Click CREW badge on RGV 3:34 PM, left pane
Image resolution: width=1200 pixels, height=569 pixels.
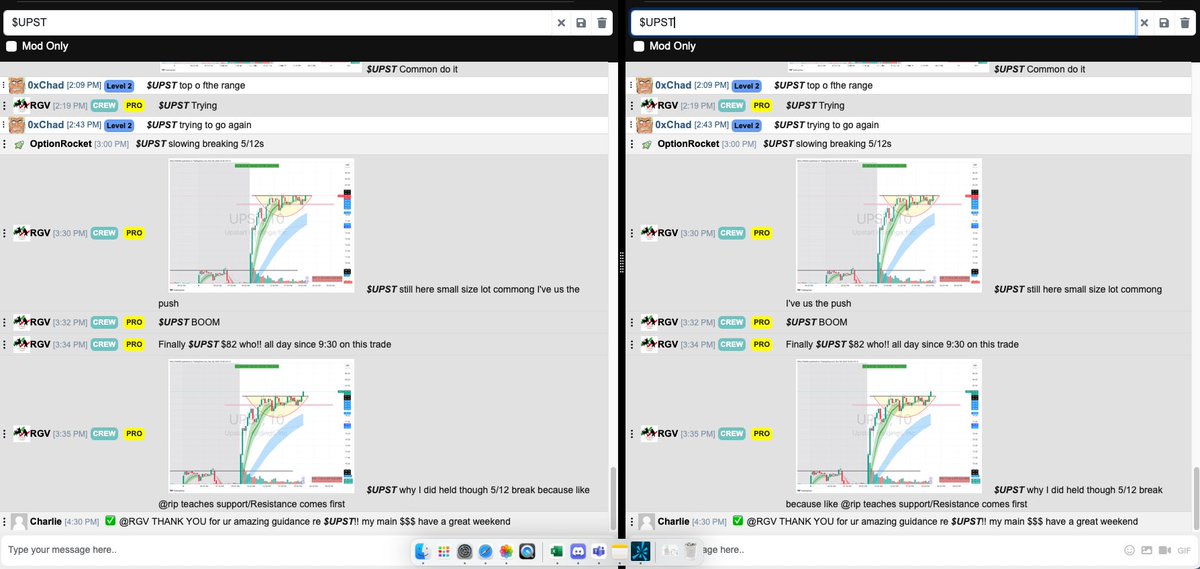click(104, 344)
